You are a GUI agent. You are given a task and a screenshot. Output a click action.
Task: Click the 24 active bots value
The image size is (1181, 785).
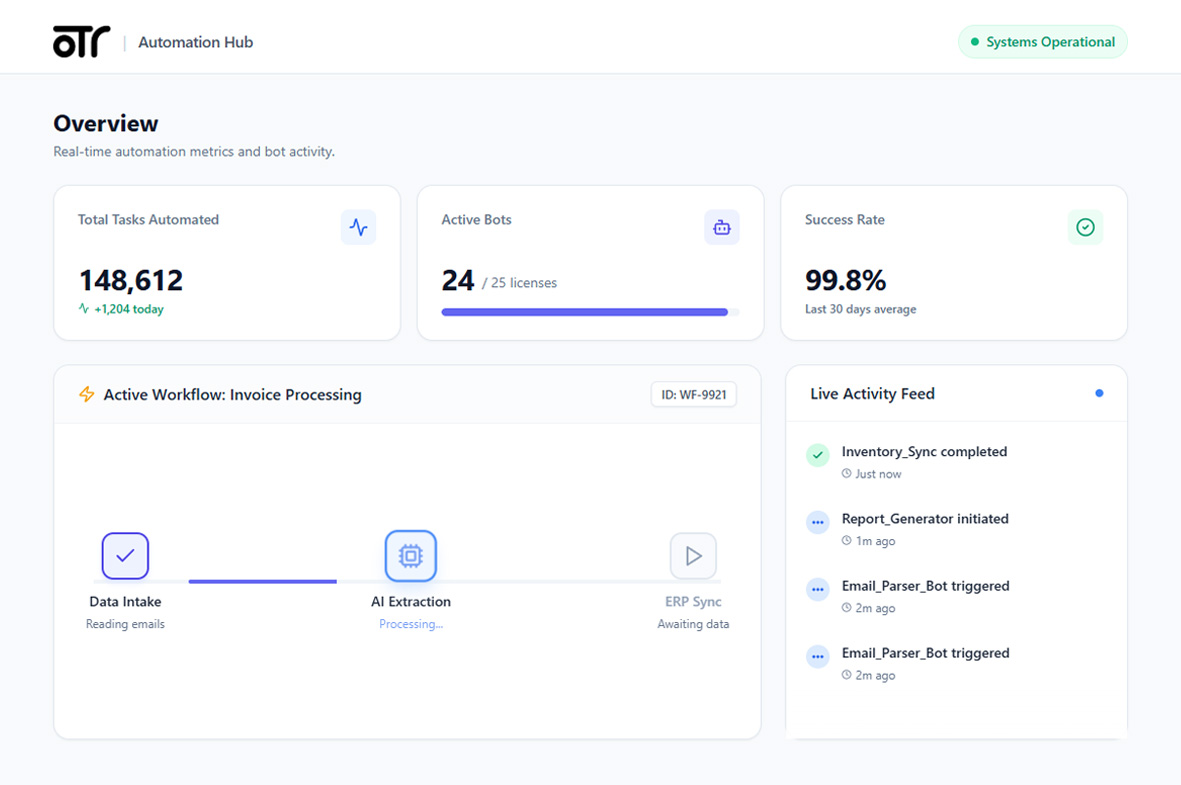458,280
